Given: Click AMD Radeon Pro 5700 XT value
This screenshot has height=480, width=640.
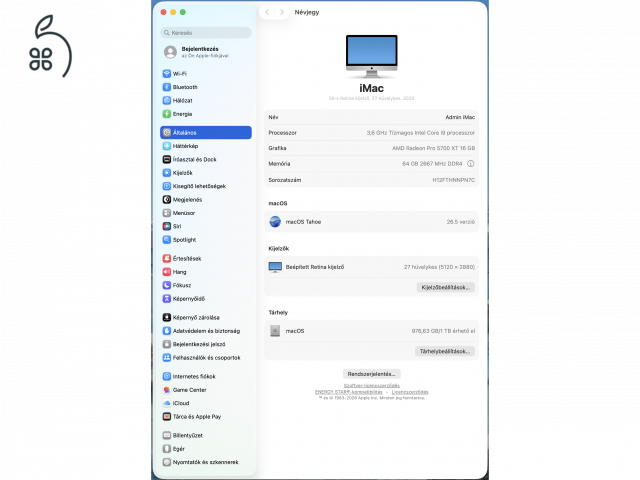Looking at the screenshot, I should tap(433, 148).
